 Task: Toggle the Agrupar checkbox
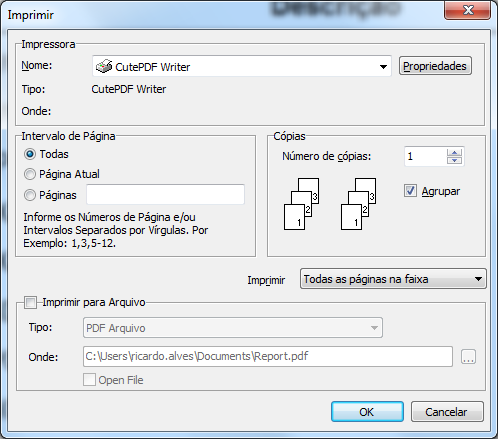click(x=410, y=191)
